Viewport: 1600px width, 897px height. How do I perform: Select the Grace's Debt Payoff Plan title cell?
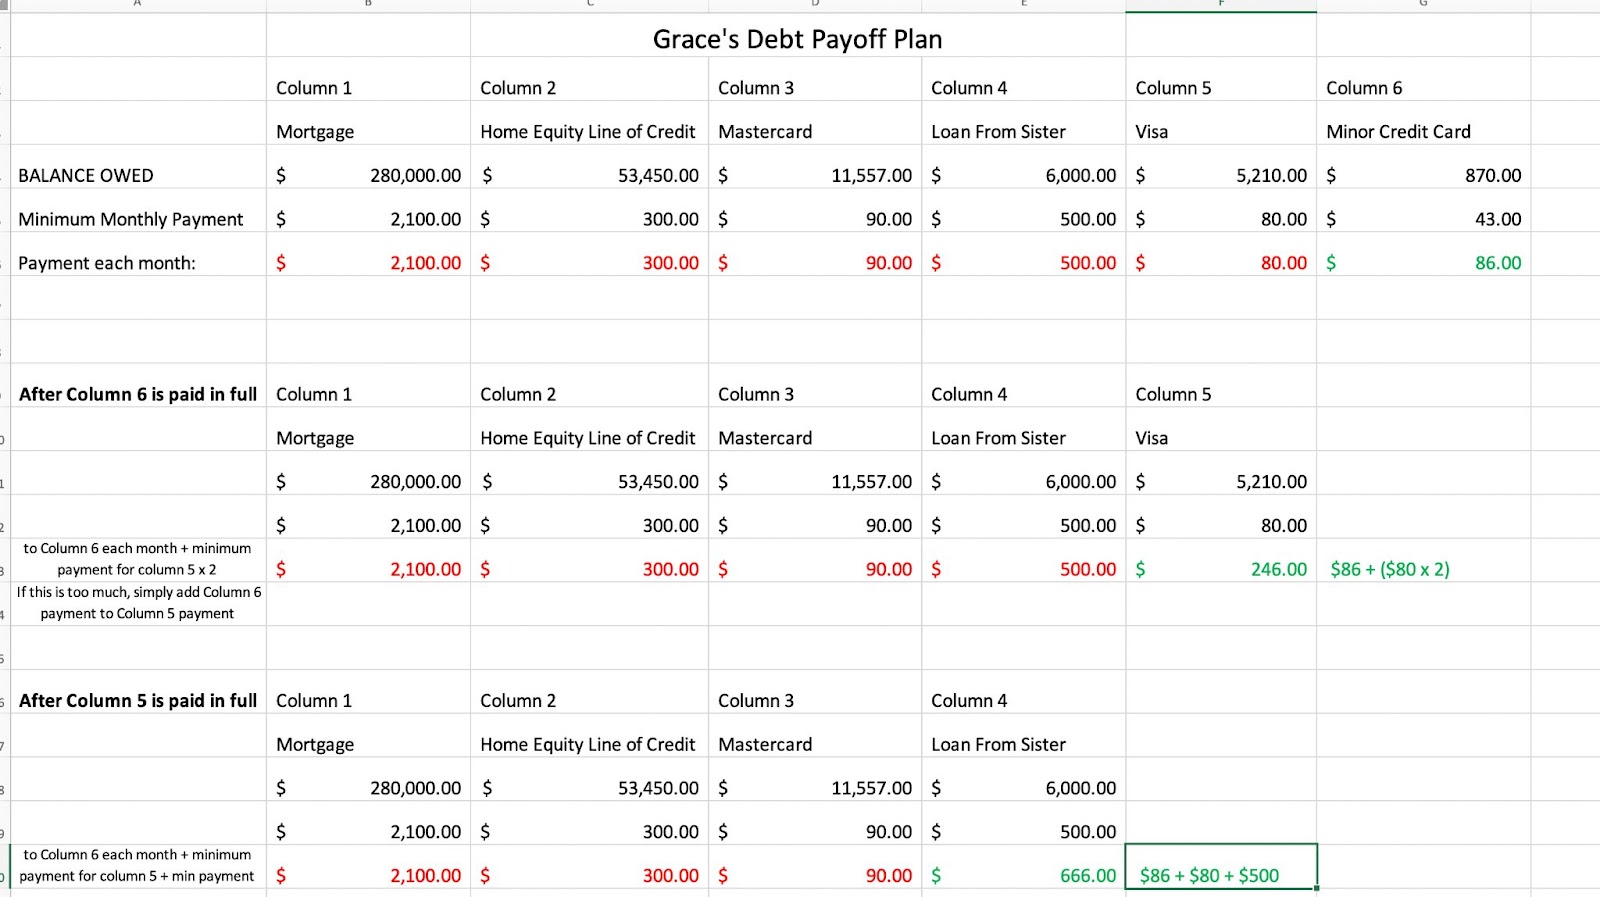point(797,39)
